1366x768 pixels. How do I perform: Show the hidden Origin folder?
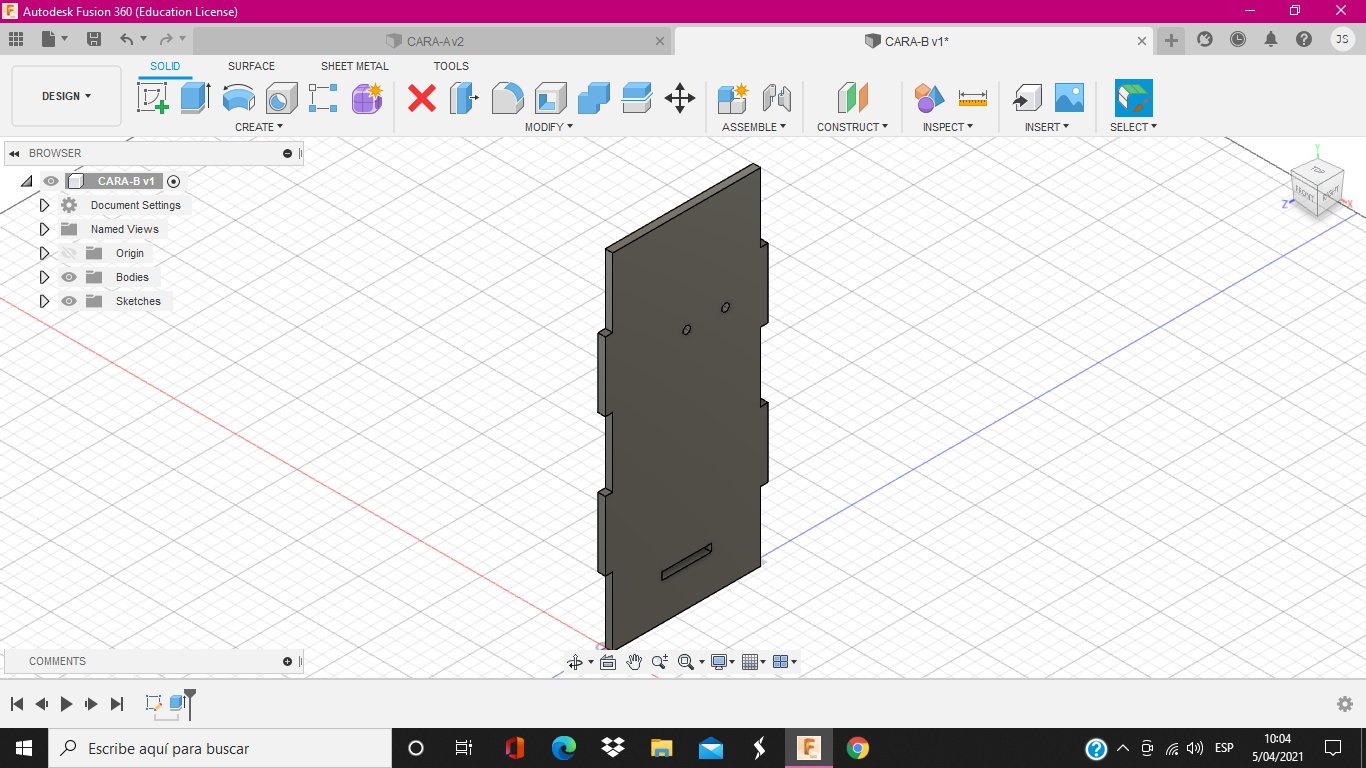click(x=69, y=253)
